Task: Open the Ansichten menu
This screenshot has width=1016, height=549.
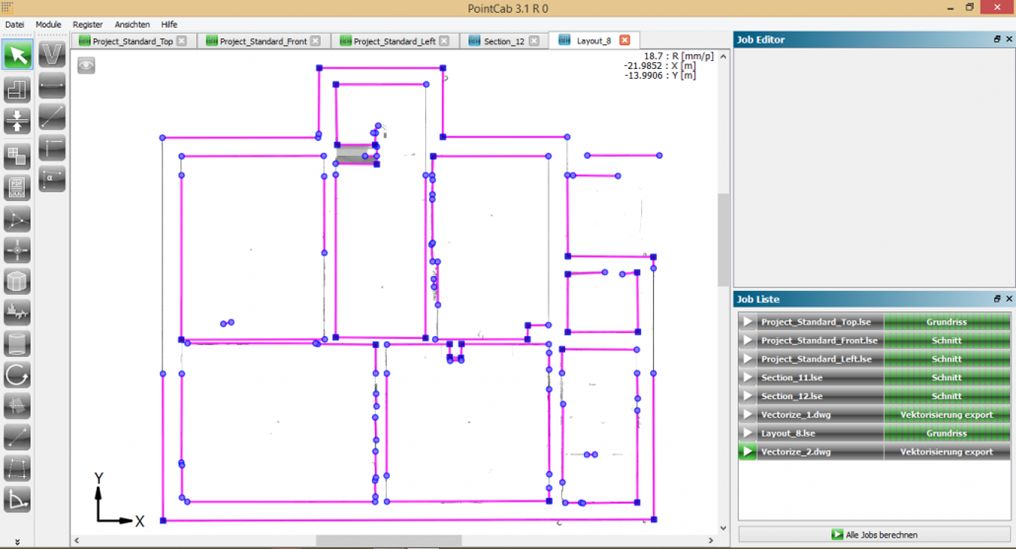Action: (x=132, y=23)
